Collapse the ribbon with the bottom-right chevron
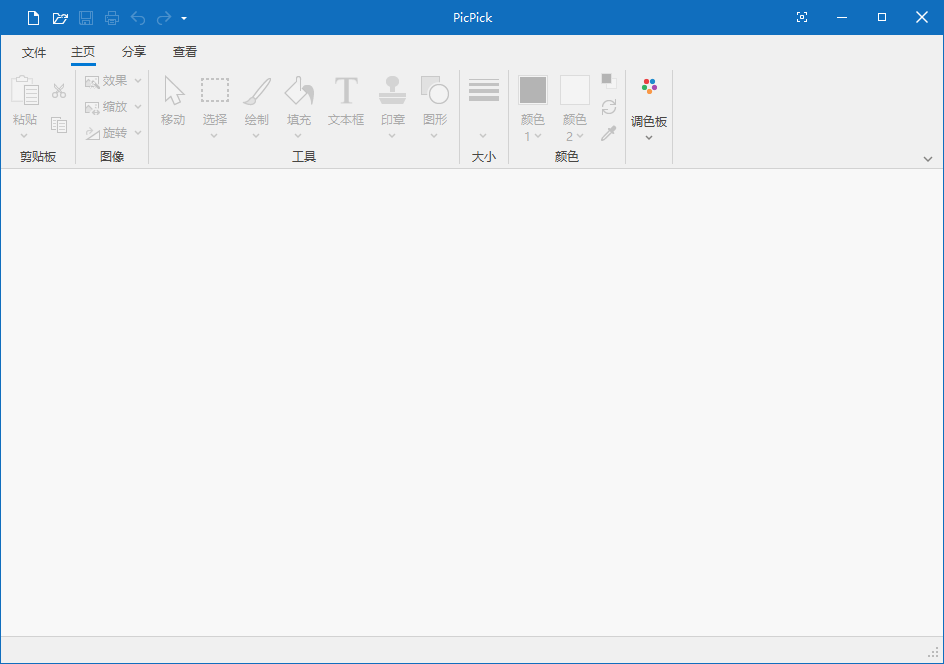 tap(928, 158)
